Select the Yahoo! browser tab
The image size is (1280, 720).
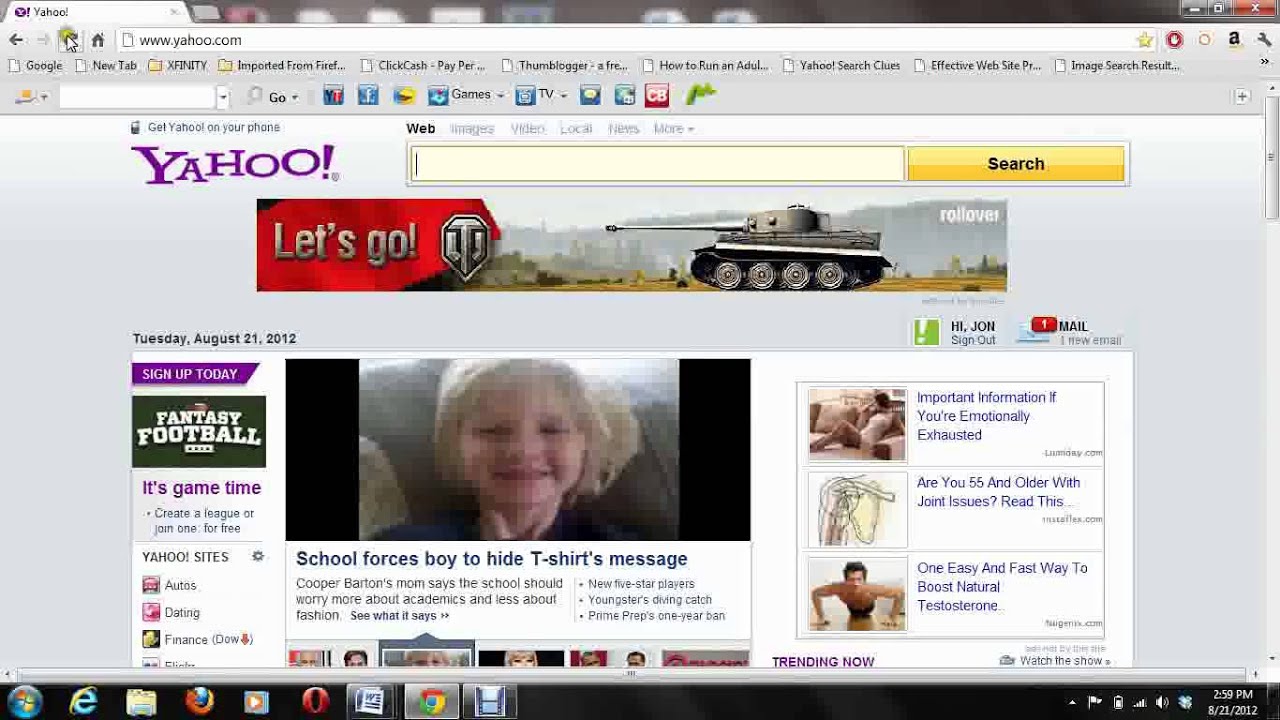(97, 12)
